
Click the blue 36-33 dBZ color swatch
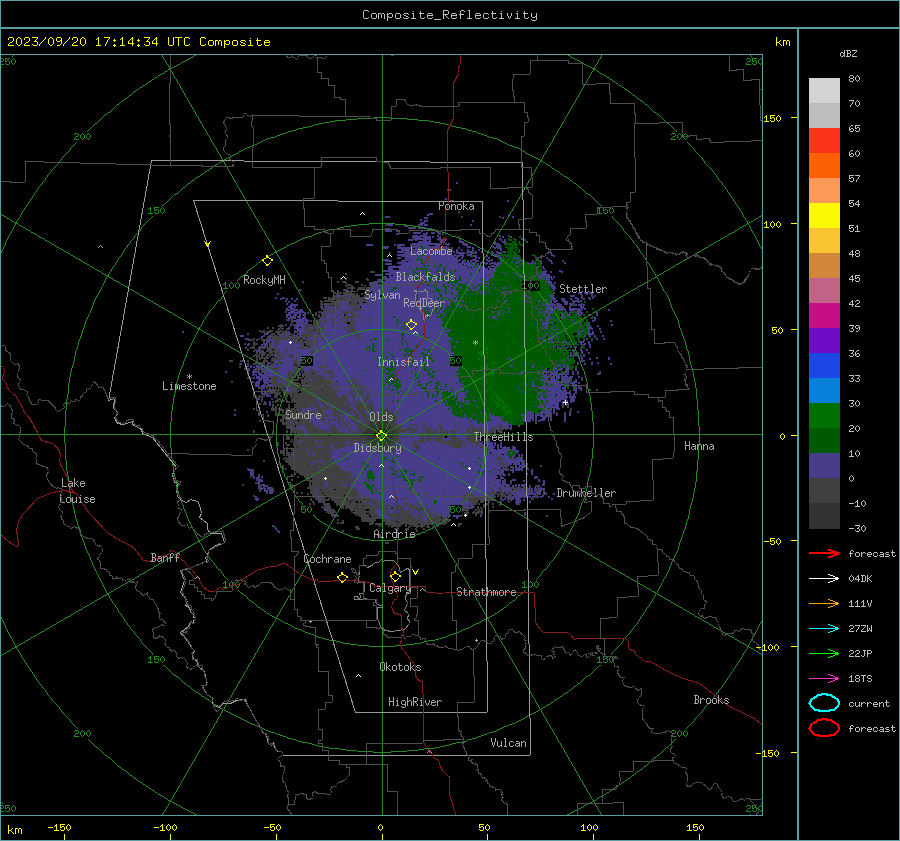coord(824,366)
